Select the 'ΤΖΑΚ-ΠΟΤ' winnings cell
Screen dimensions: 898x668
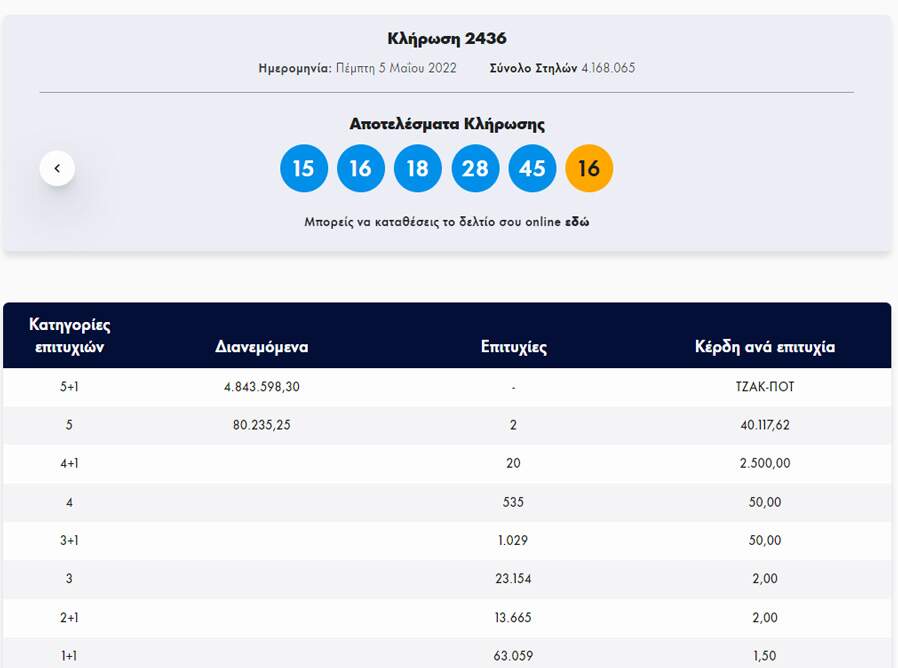pyautogui.click(x=764, y=387)
